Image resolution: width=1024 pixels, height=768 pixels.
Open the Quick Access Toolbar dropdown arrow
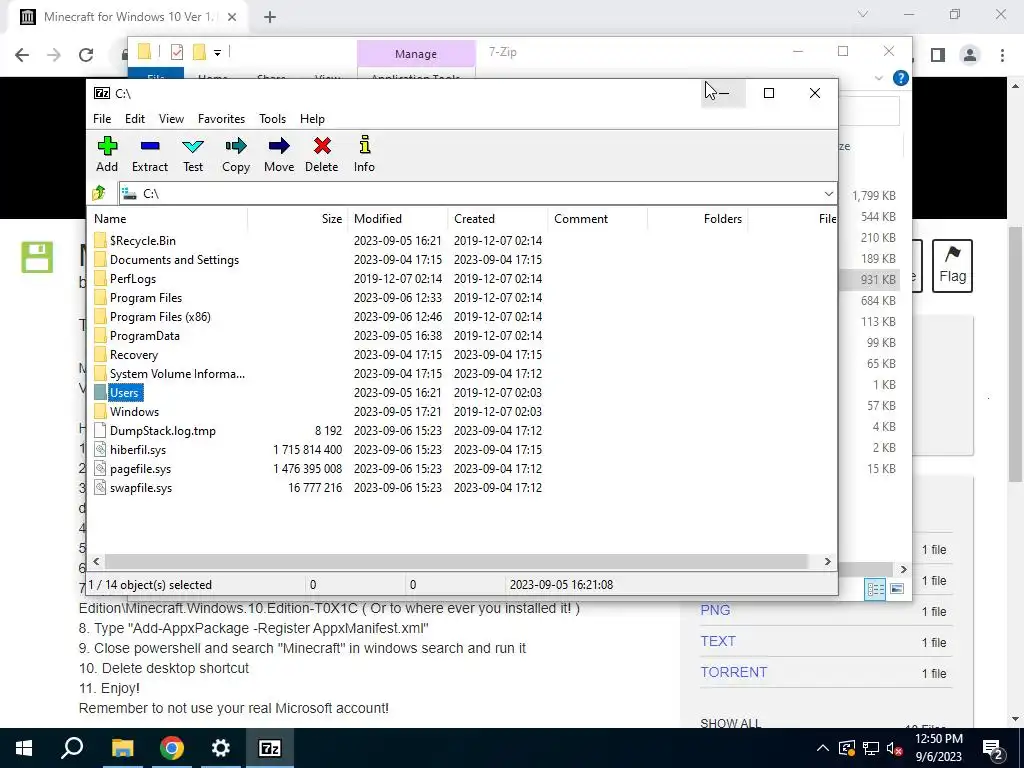217,52
